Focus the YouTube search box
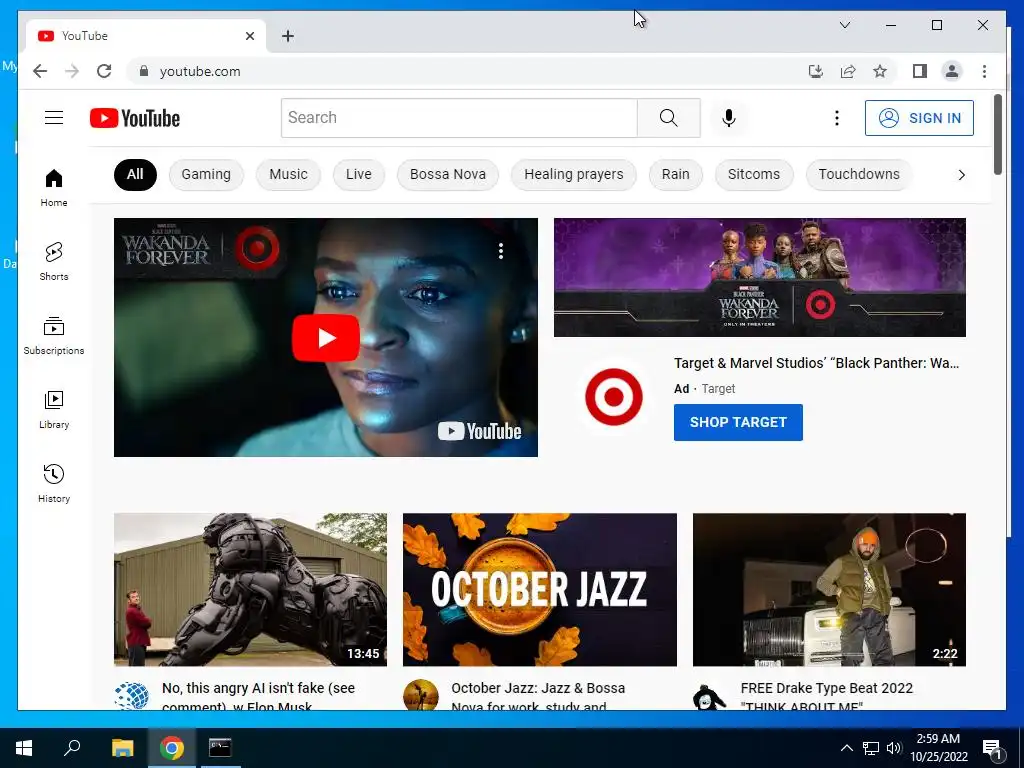This screenshot has height=768, width=1024. tap(459, 118)
